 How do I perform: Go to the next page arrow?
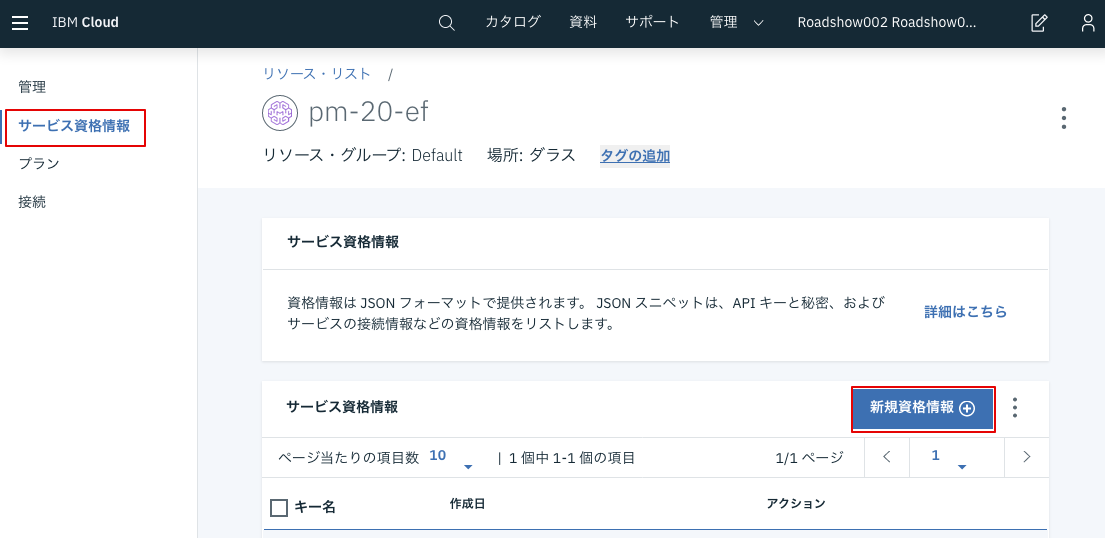[x=1027, y=457]
